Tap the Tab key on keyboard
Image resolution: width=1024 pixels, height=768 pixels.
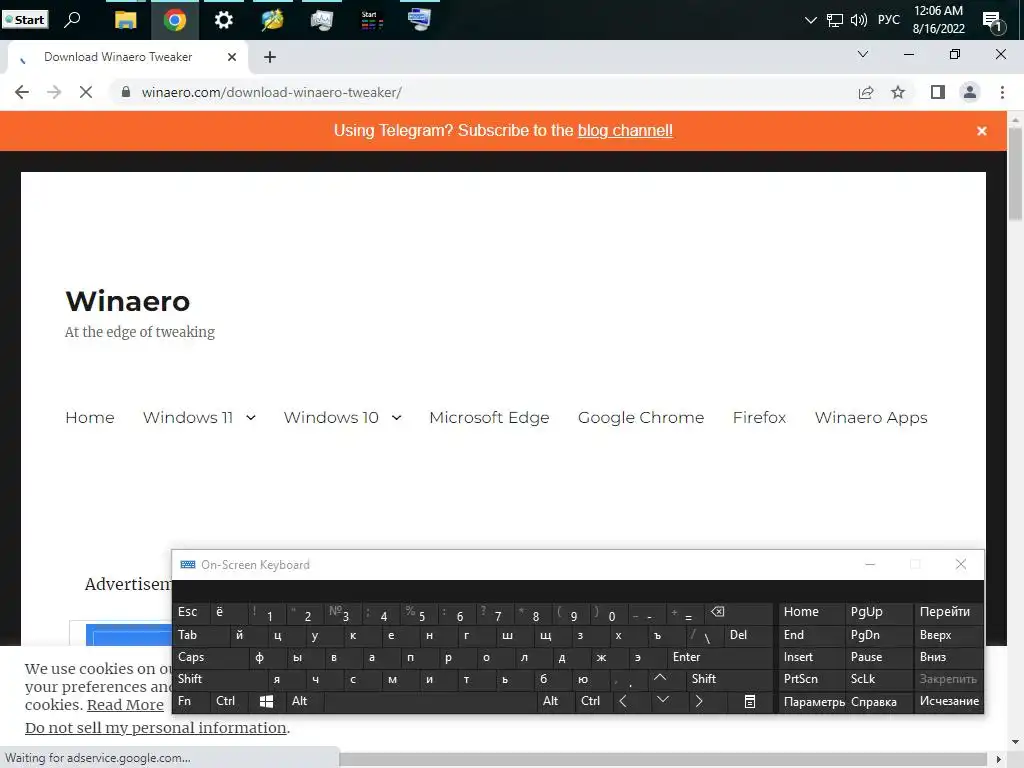click(x=200, y=635)
